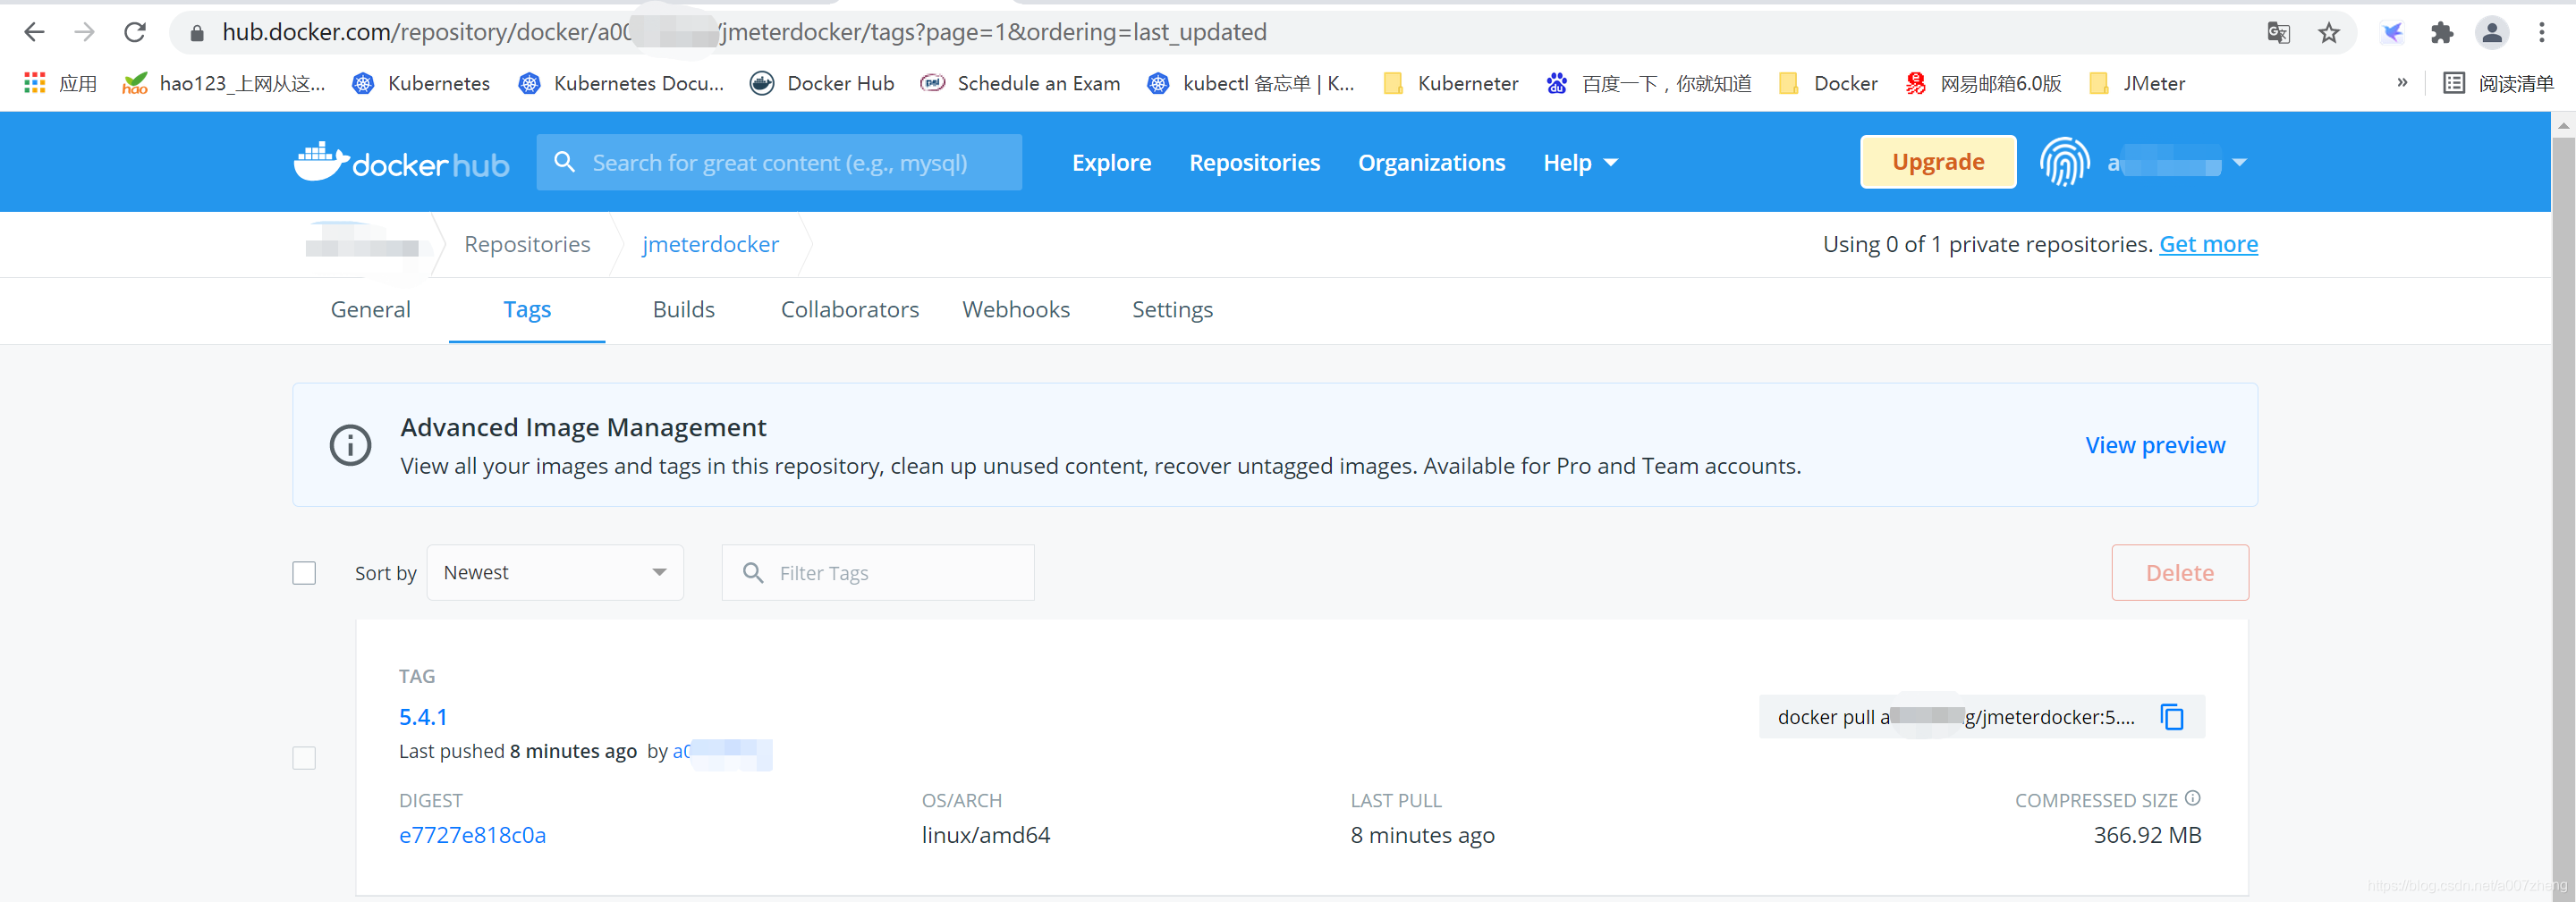
Task: Go back using browser back arrow
Action: click(34, 32)
